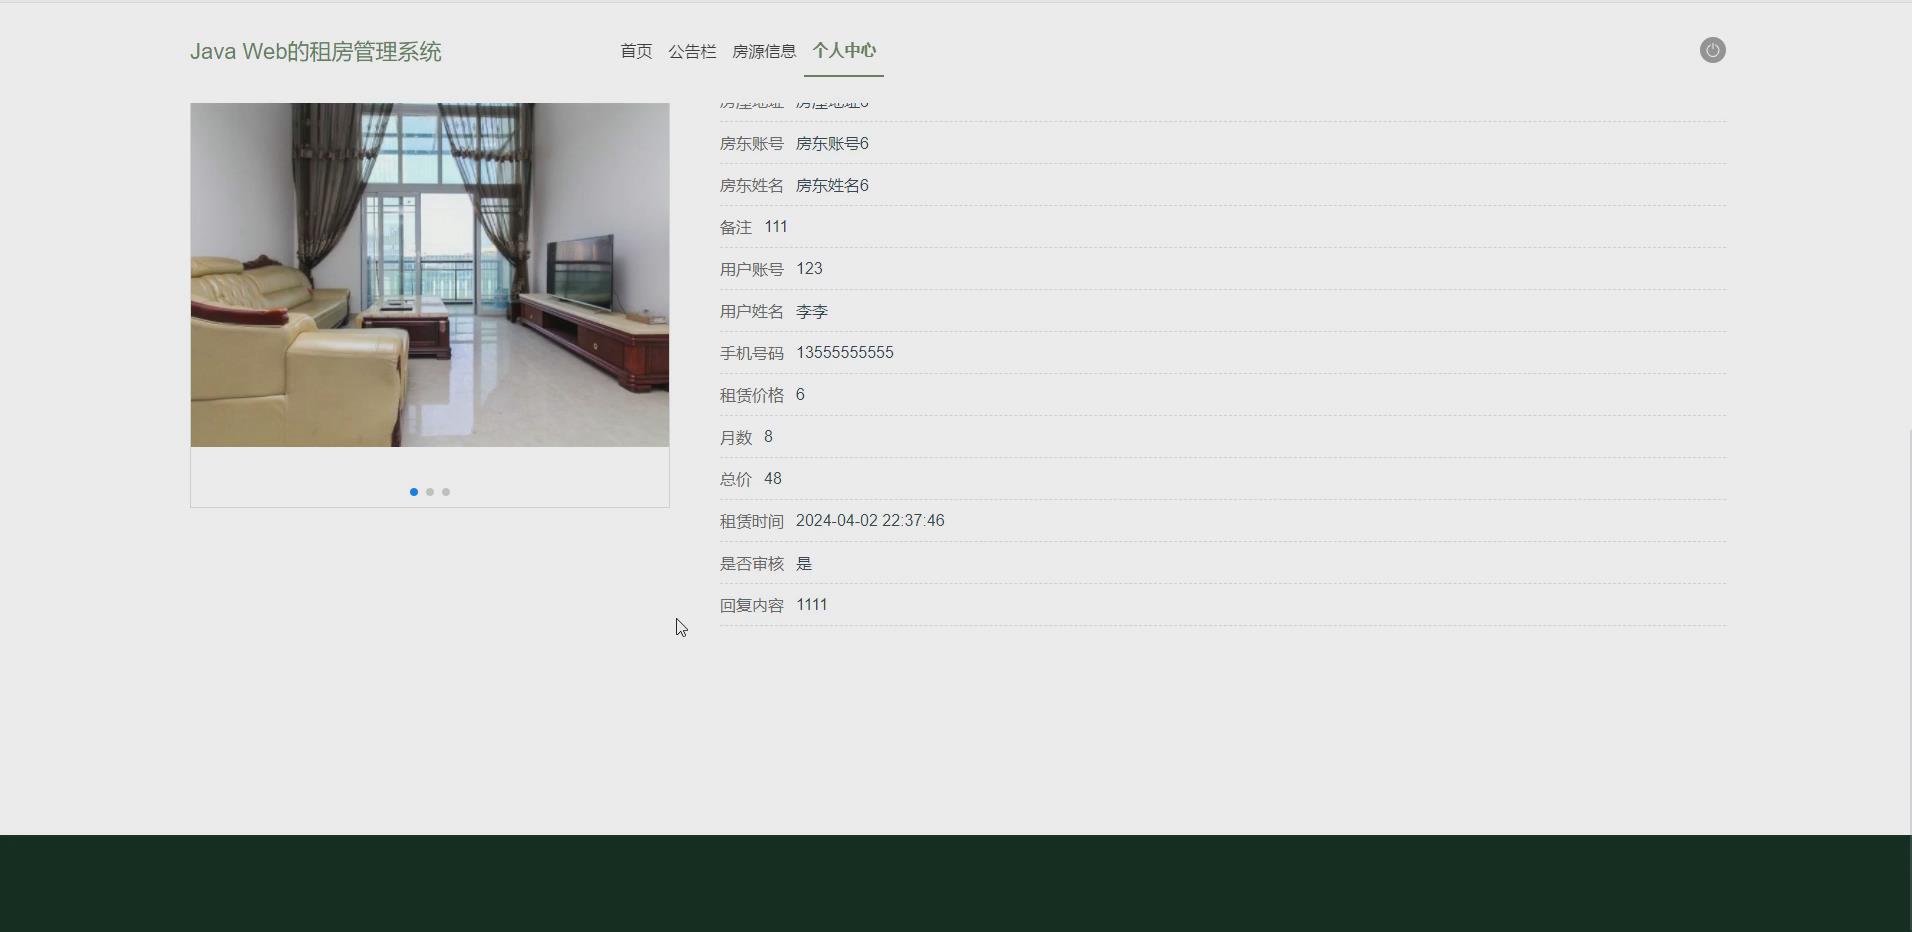Click the Java Web租房管理系统 site title
Viewport: 1912px width, 932px height.
[x=315, y=51]
